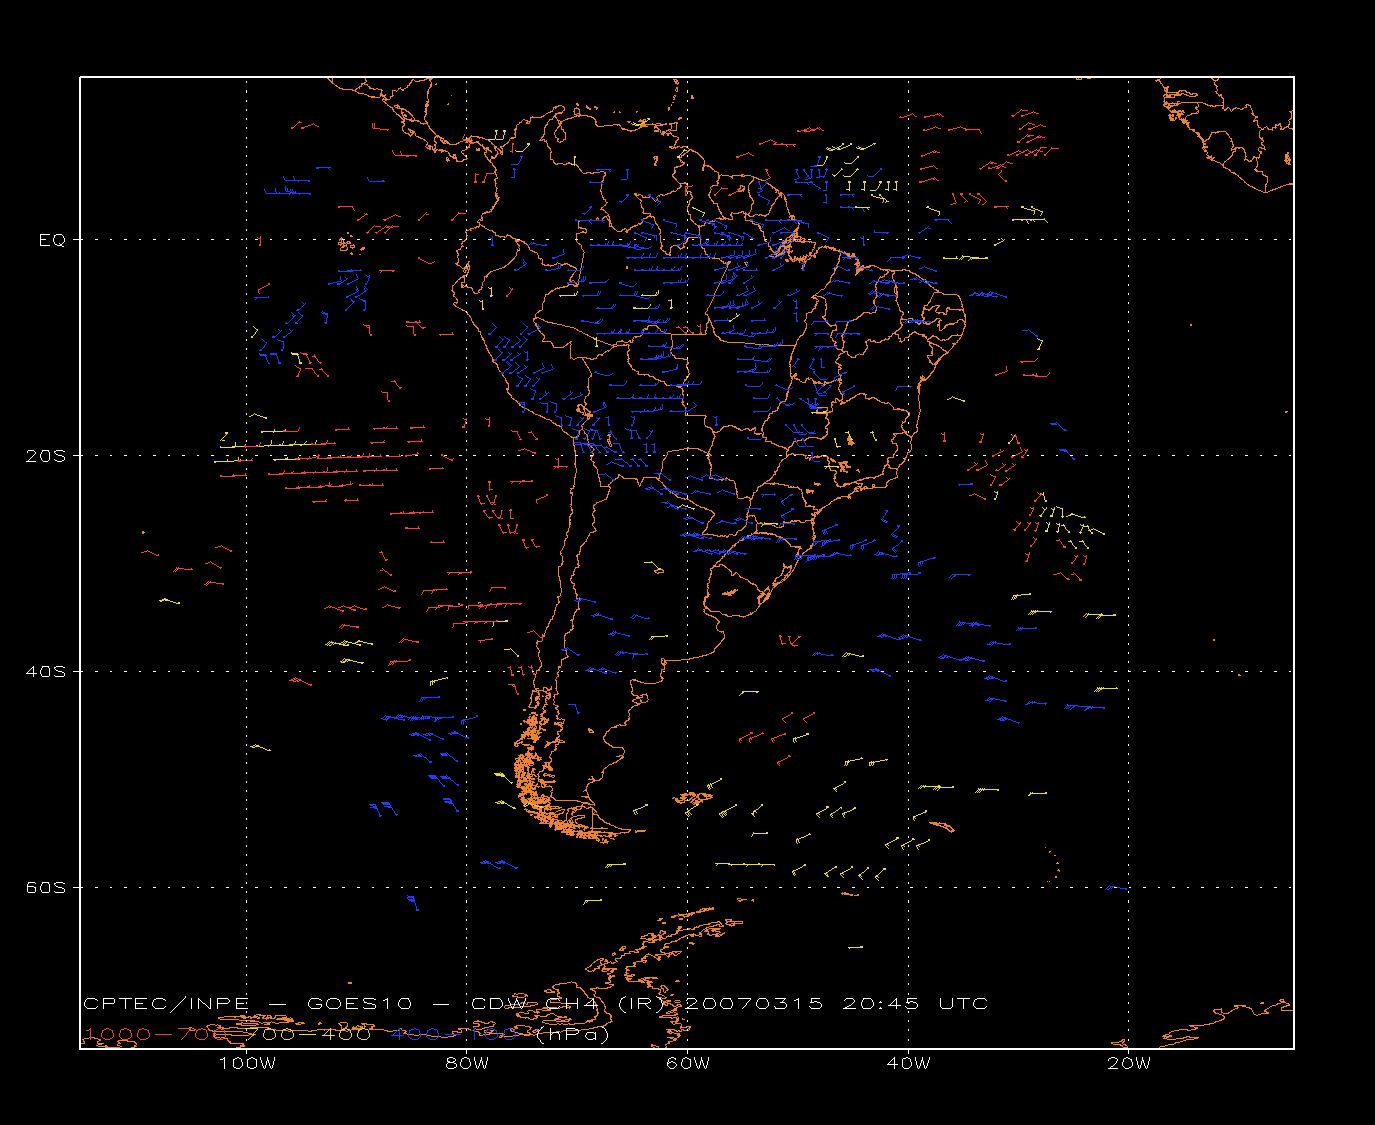Click the 20S latitude label
The width and height of the screenshot is (1375, 1125).
click(x=46, y=456)
